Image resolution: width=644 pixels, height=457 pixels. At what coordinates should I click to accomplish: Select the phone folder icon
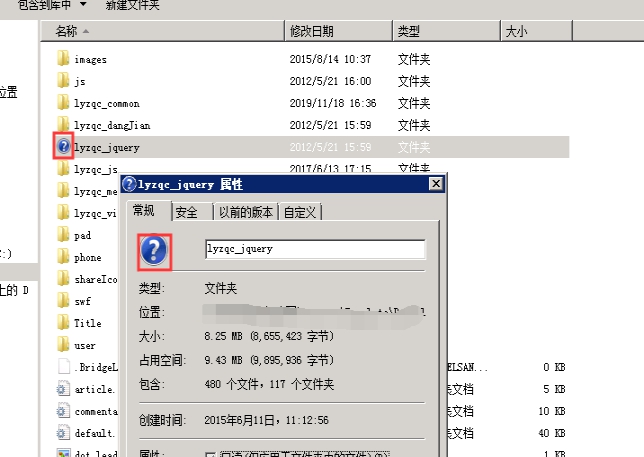[63, 257]
